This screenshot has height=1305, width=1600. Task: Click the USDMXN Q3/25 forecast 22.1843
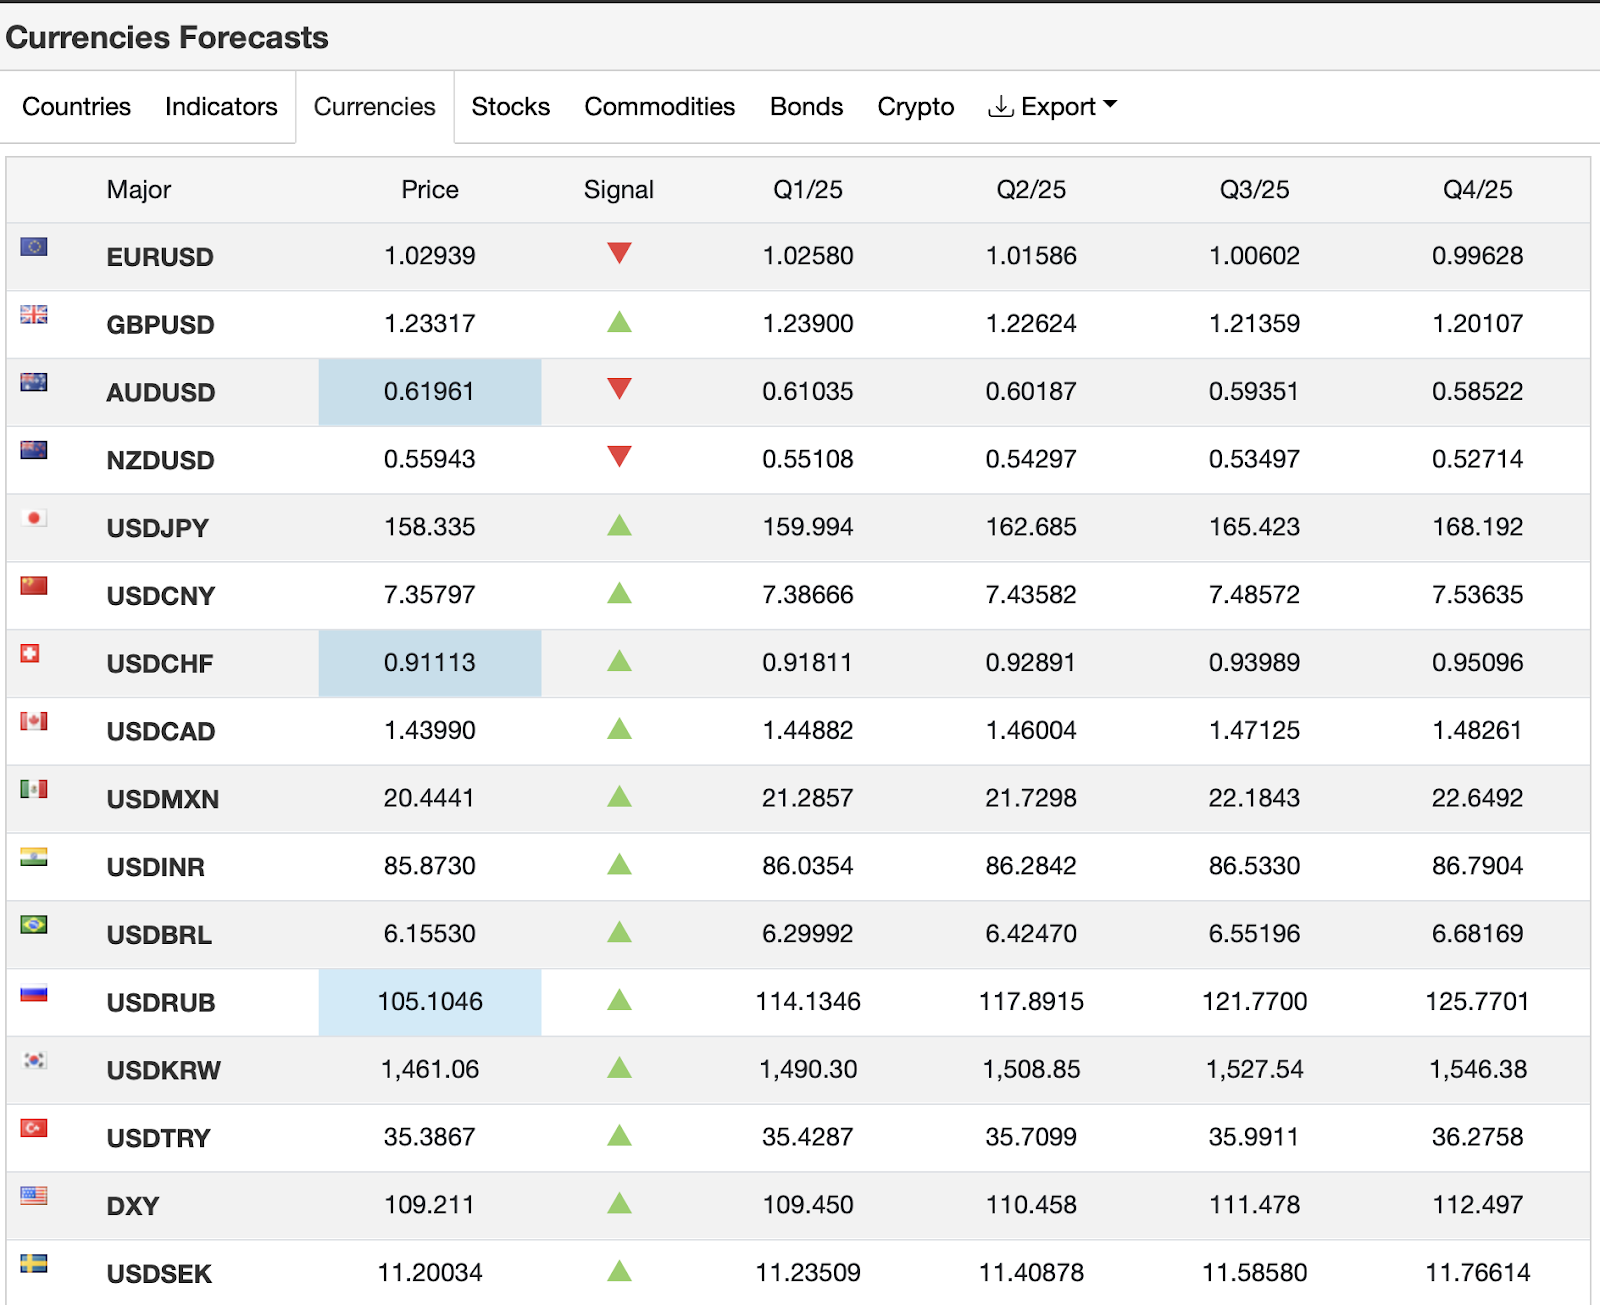click(x=1254, y=798)
